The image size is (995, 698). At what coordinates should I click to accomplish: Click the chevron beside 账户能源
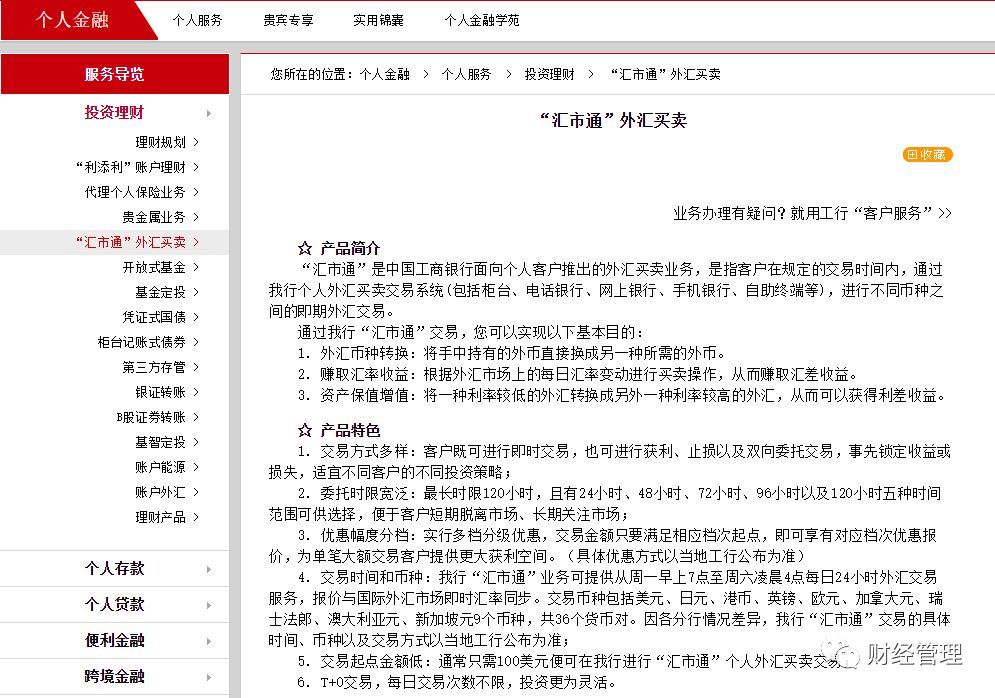tap(196, 467)
